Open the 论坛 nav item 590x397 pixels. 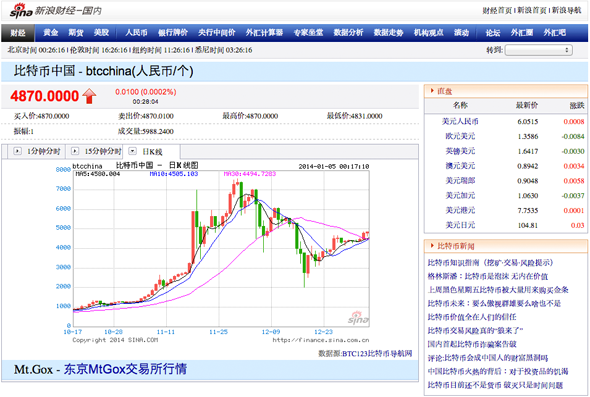[493, 33]
